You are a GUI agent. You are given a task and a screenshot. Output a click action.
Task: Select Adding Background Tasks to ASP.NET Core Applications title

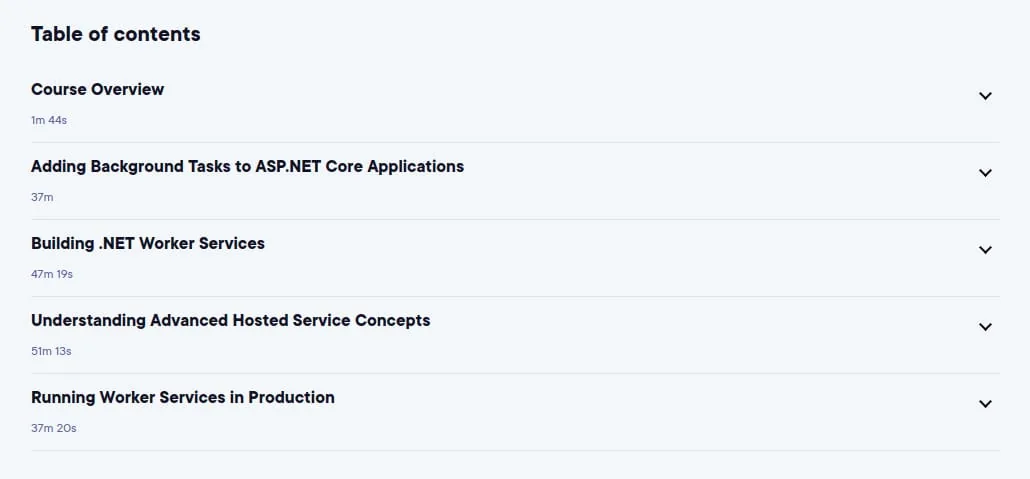click(248, 166)
